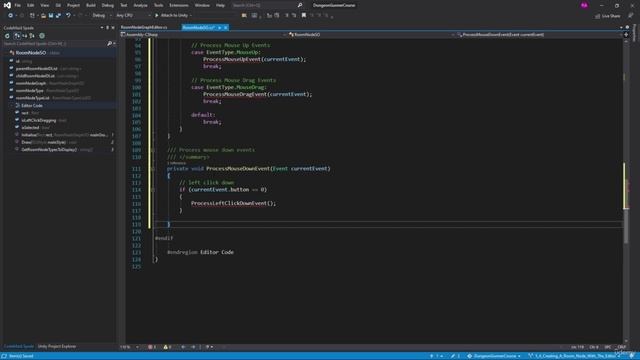Open the Tools menu
Screen dimensions: 640x360
(x=158, y=5)
